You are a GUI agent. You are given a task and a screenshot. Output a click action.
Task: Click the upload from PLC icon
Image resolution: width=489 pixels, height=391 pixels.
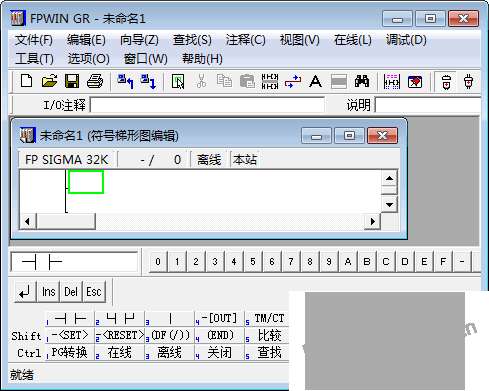126,81
